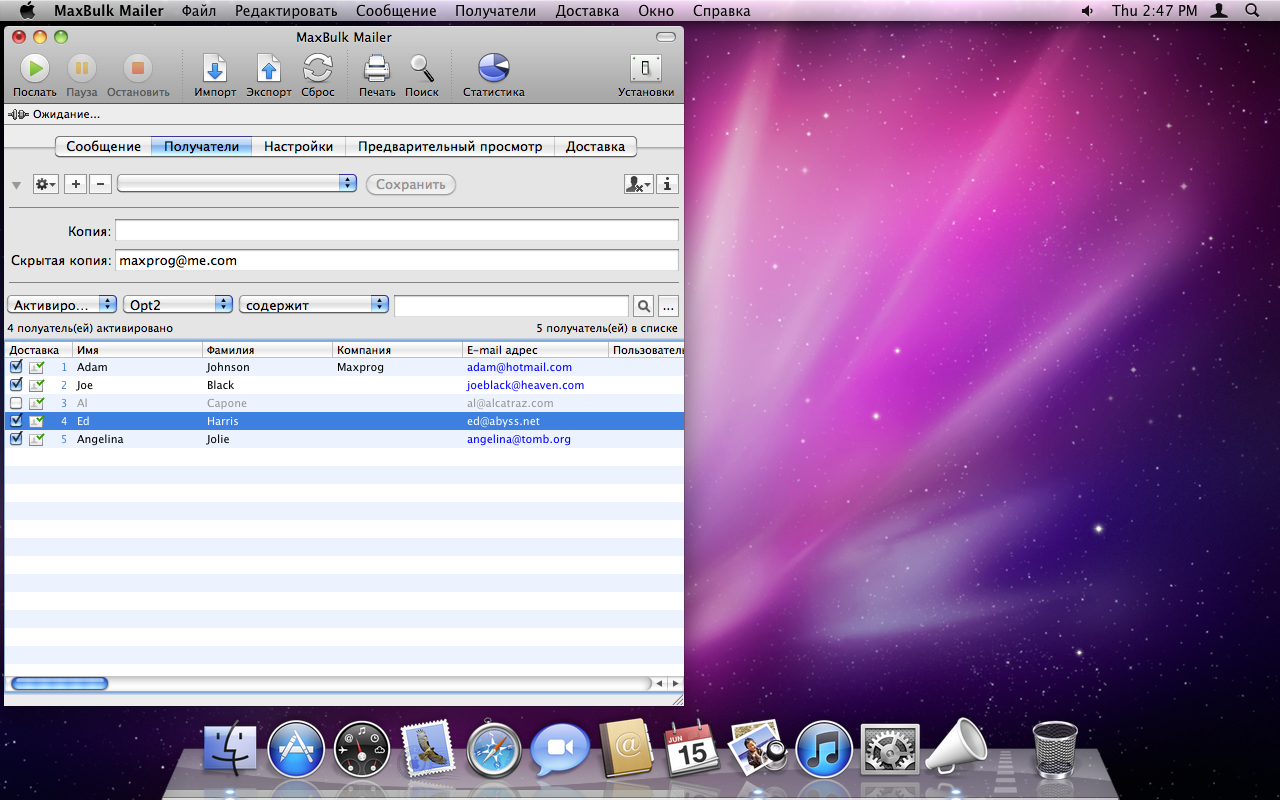Screen dimensions: 1280x800
Task: Click the Import (Импорт) toolbar icon
Action: pyautogui.click(x=215, y=69)
